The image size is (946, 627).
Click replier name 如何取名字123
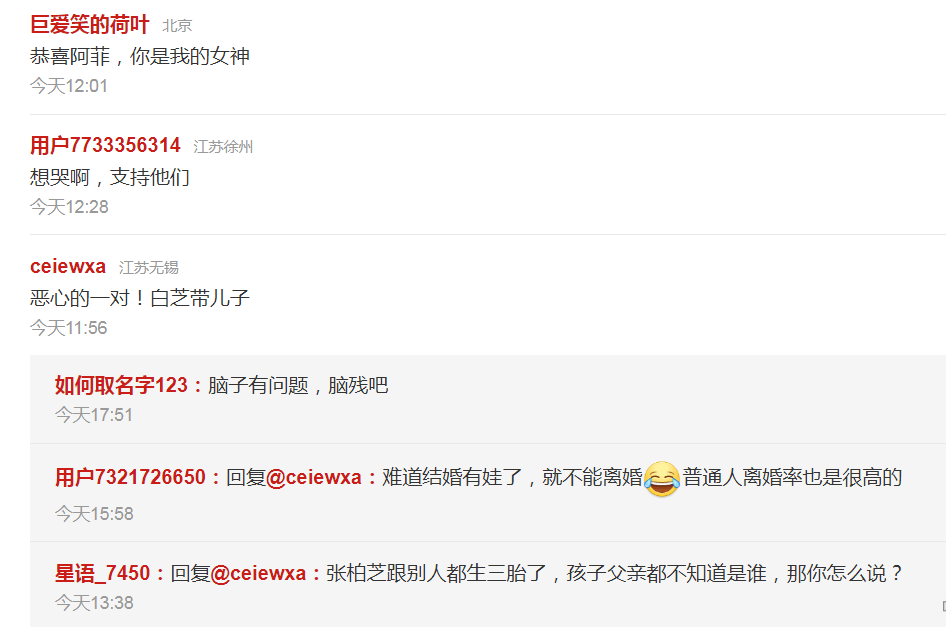click(x=121, y=385)
